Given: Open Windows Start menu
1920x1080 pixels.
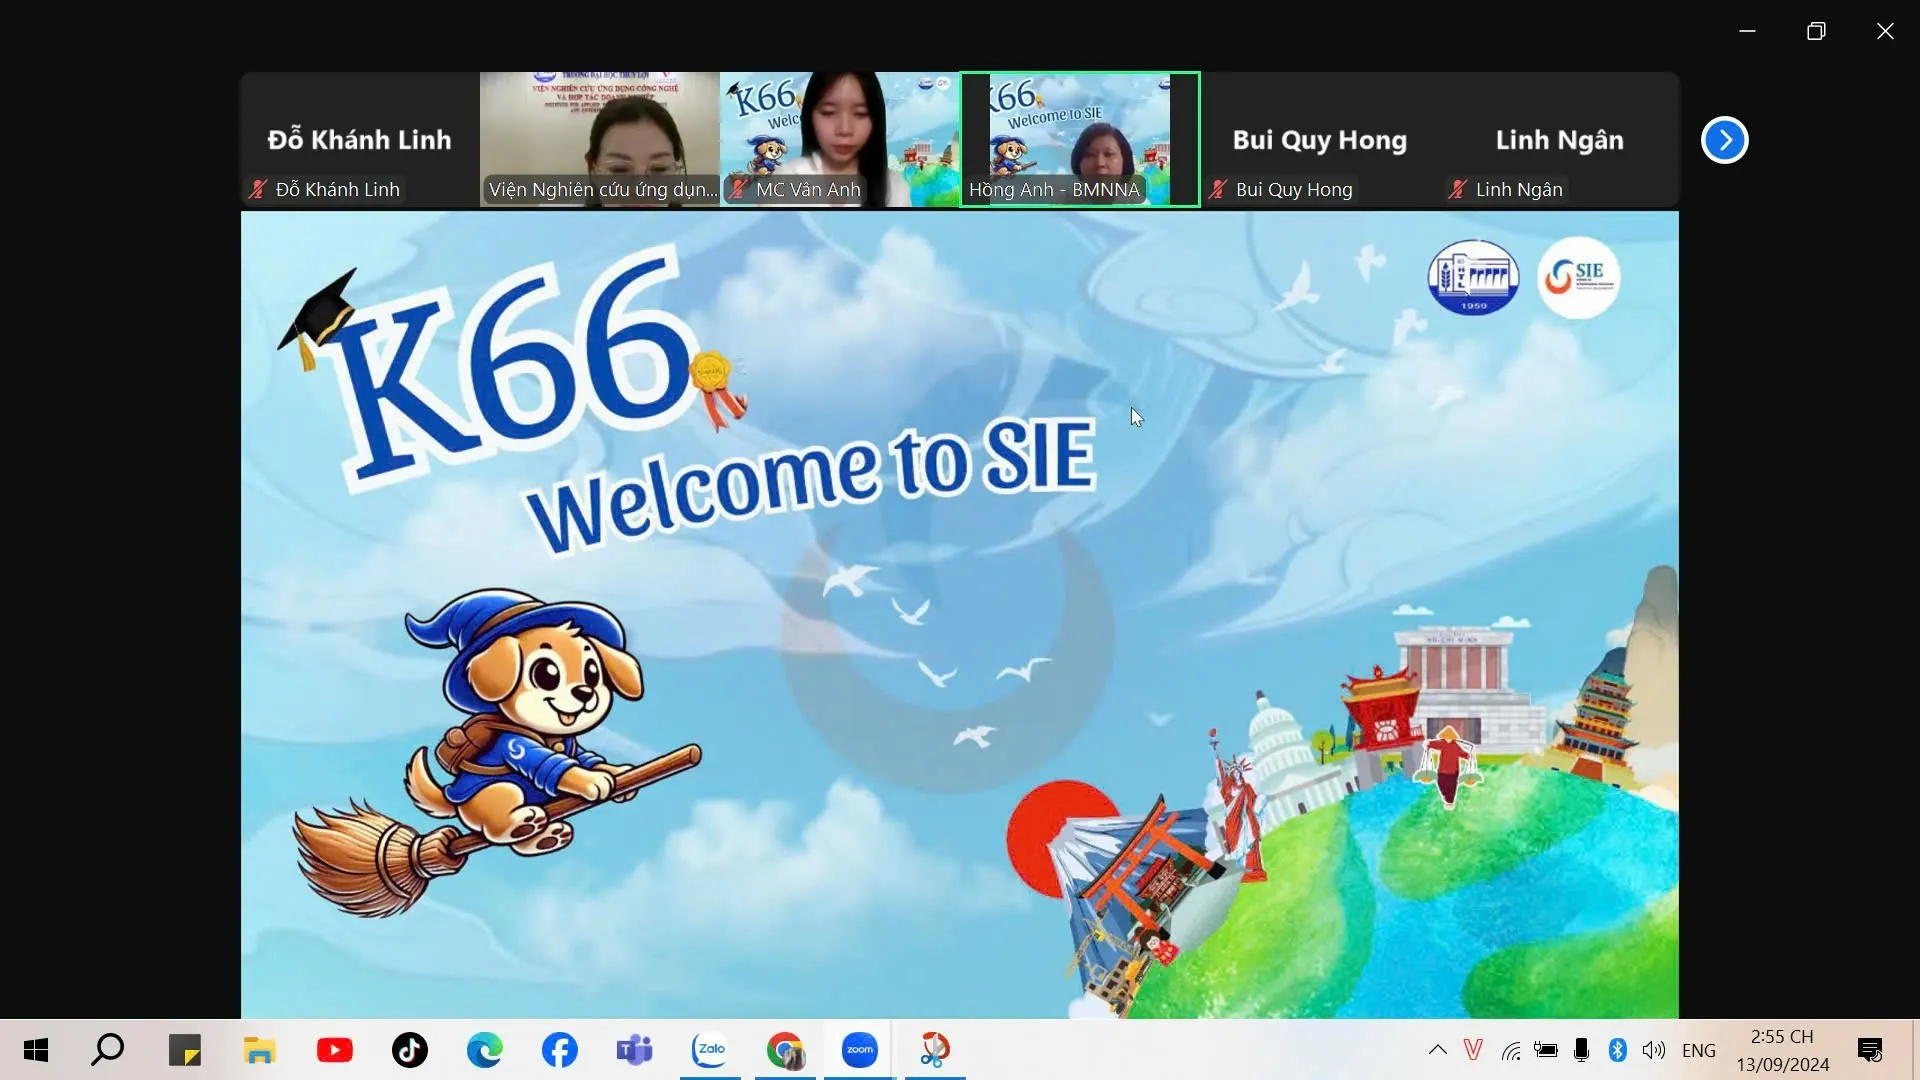Looking at the screenshot, I should (36, 1049).
